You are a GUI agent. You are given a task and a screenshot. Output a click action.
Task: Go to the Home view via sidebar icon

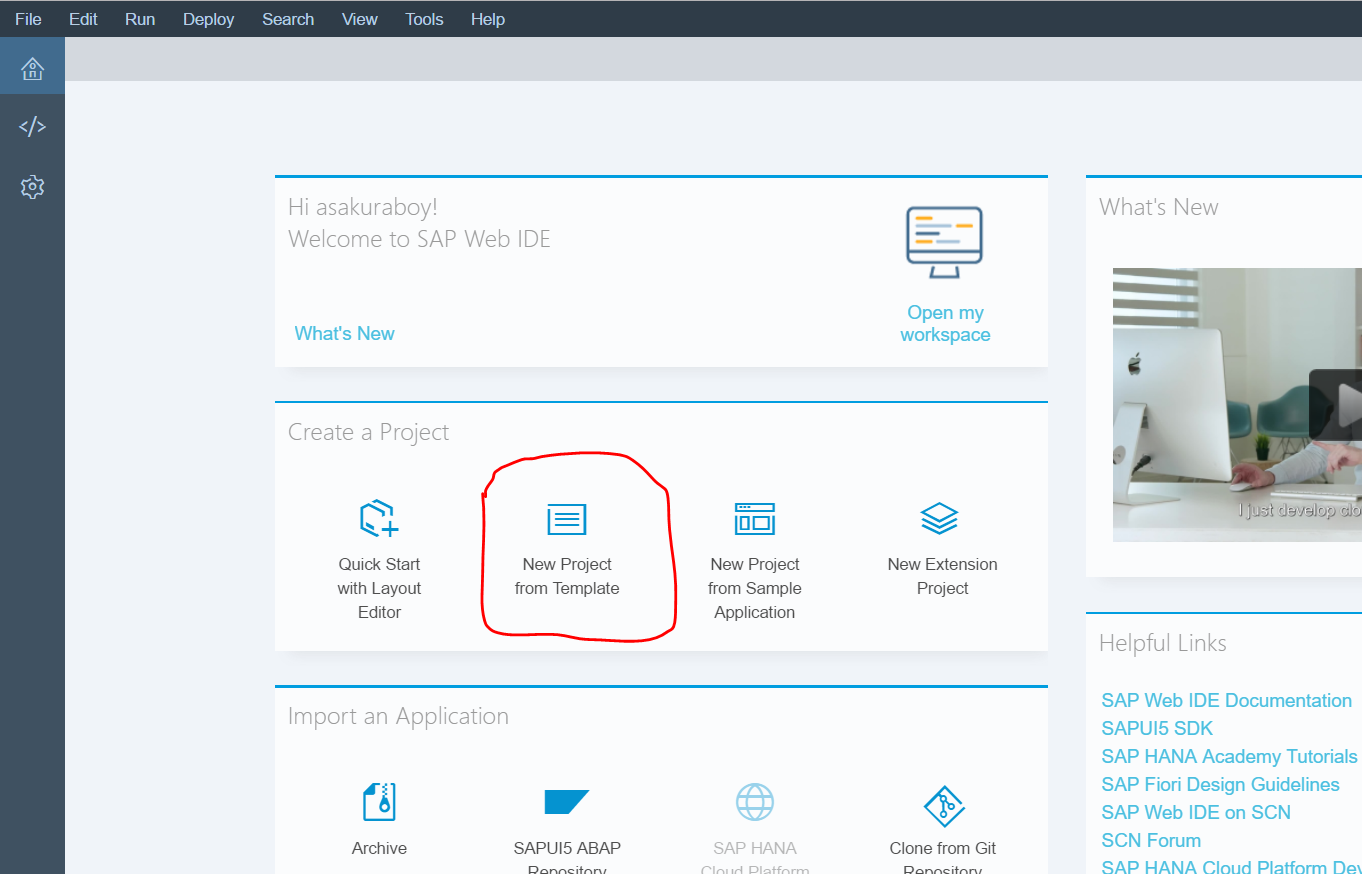[x=32, y=68]
